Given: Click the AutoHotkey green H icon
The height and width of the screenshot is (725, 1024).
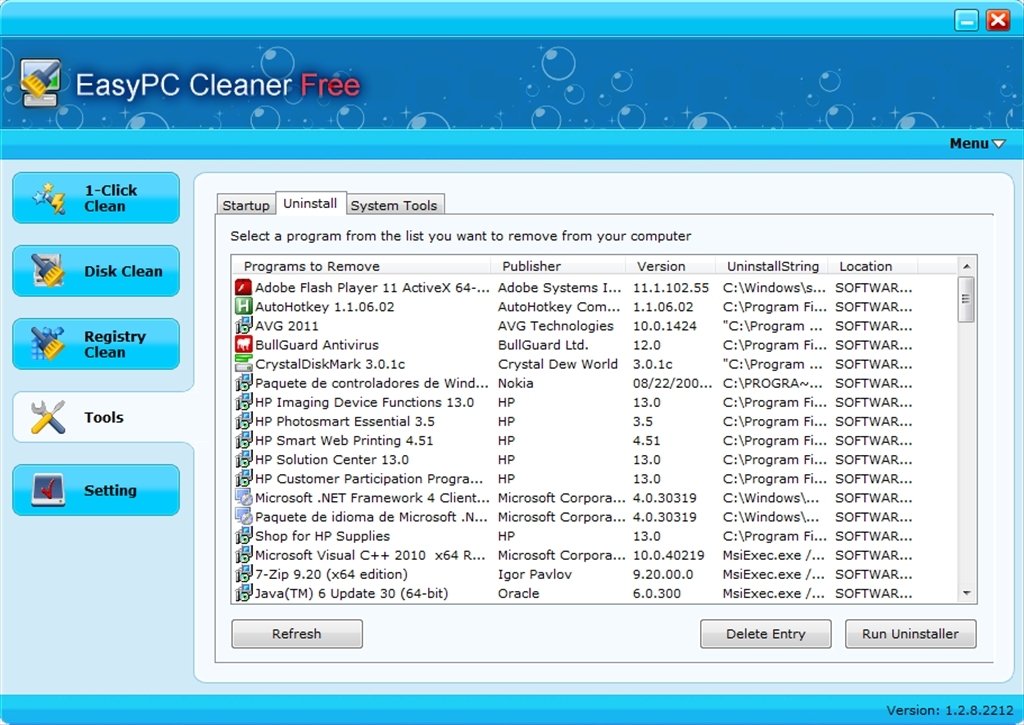Looking at the screenshot, I should pos(244,306).
